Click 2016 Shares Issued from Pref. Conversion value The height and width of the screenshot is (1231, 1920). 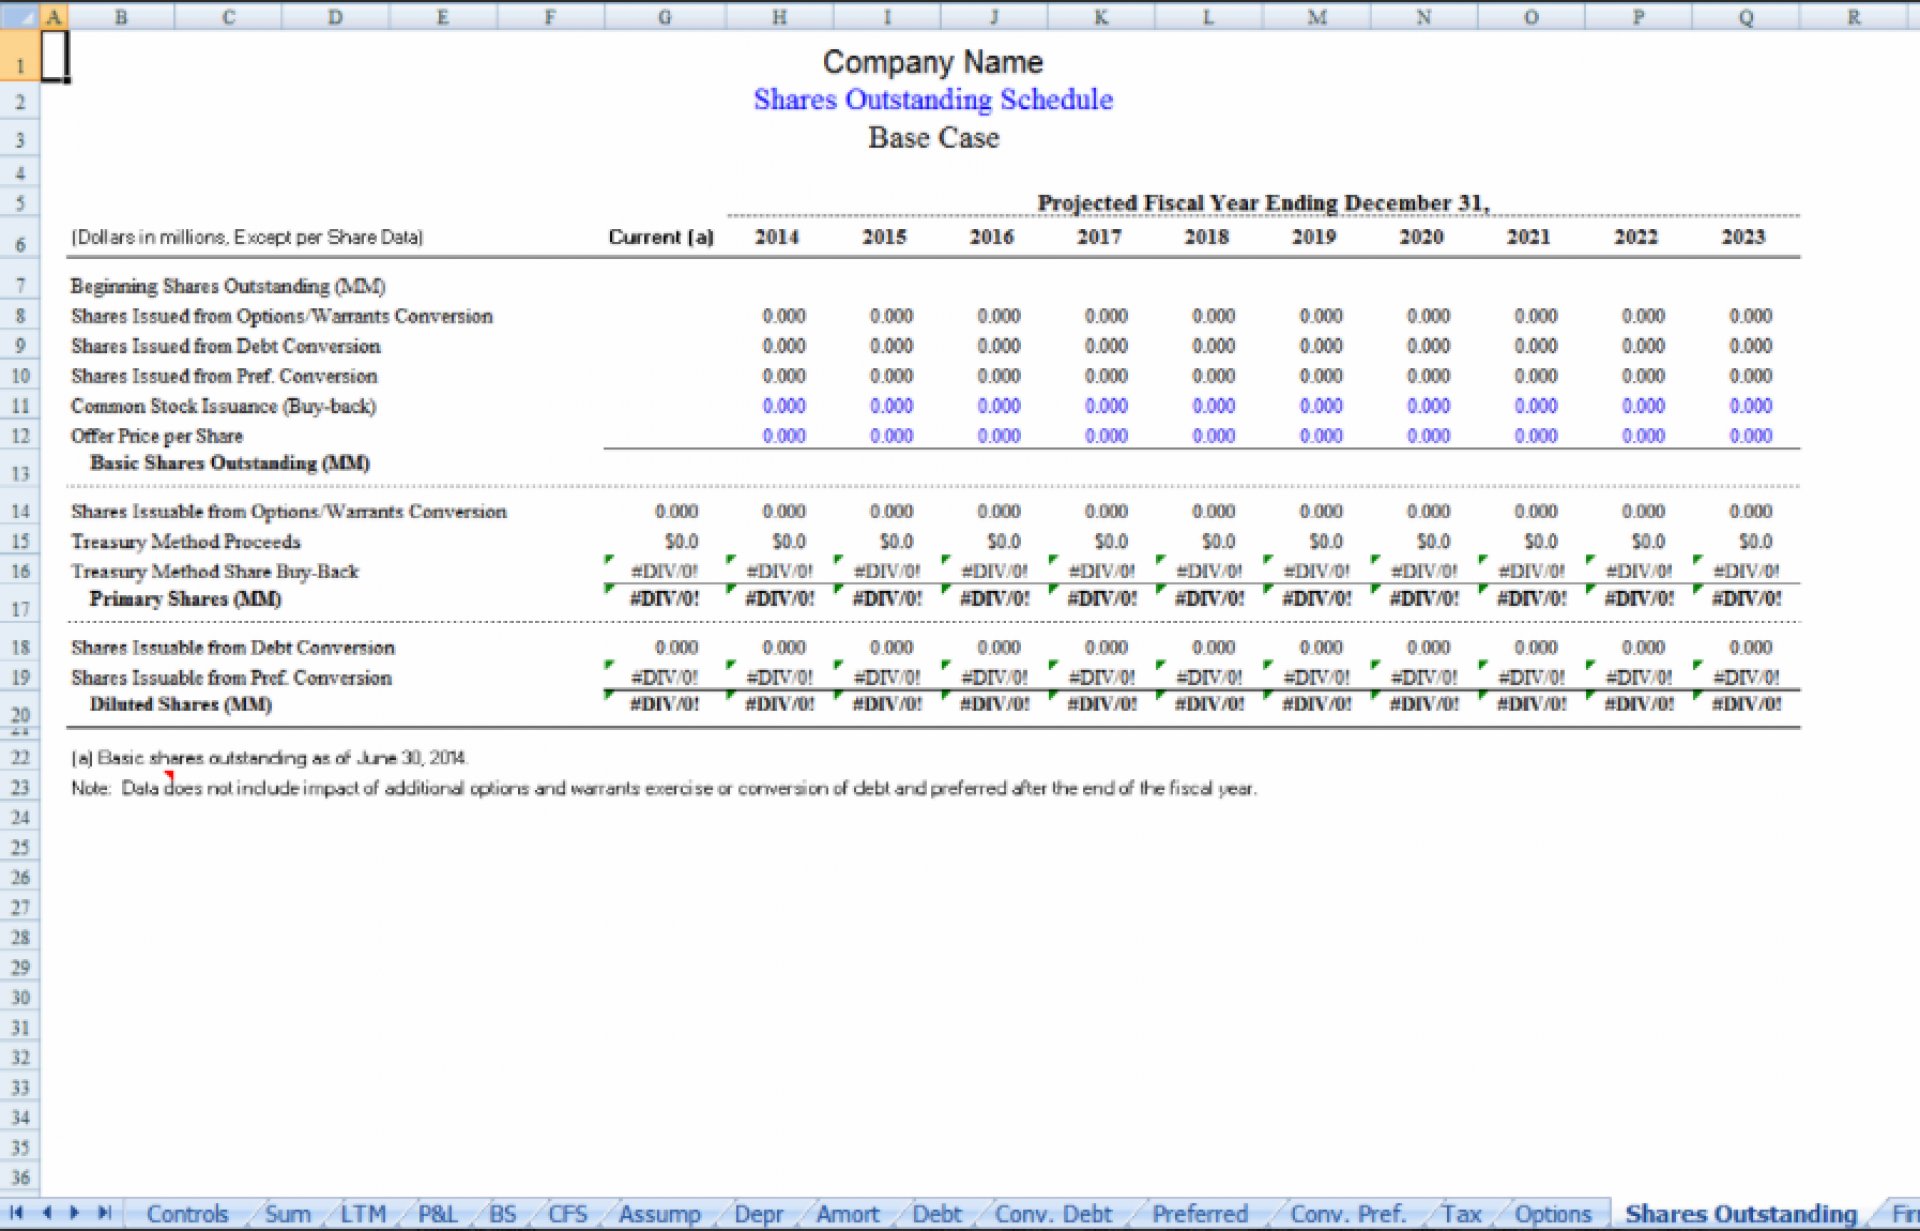pyautogui.click(x=999, y=376)
